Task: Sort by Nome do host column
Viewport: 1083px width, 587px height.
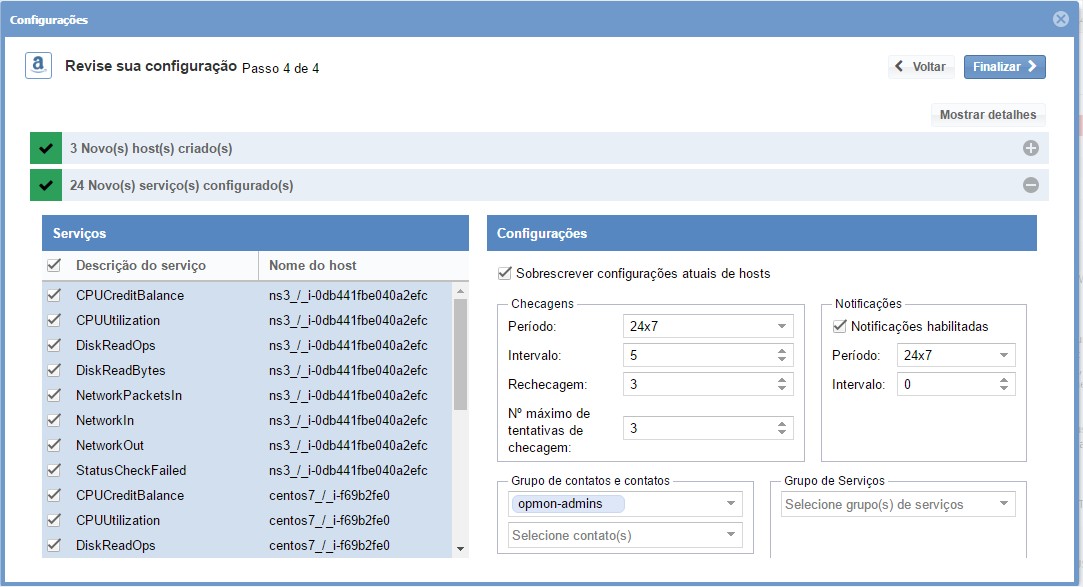Action: pyautogui.click(x=313, y=265)
